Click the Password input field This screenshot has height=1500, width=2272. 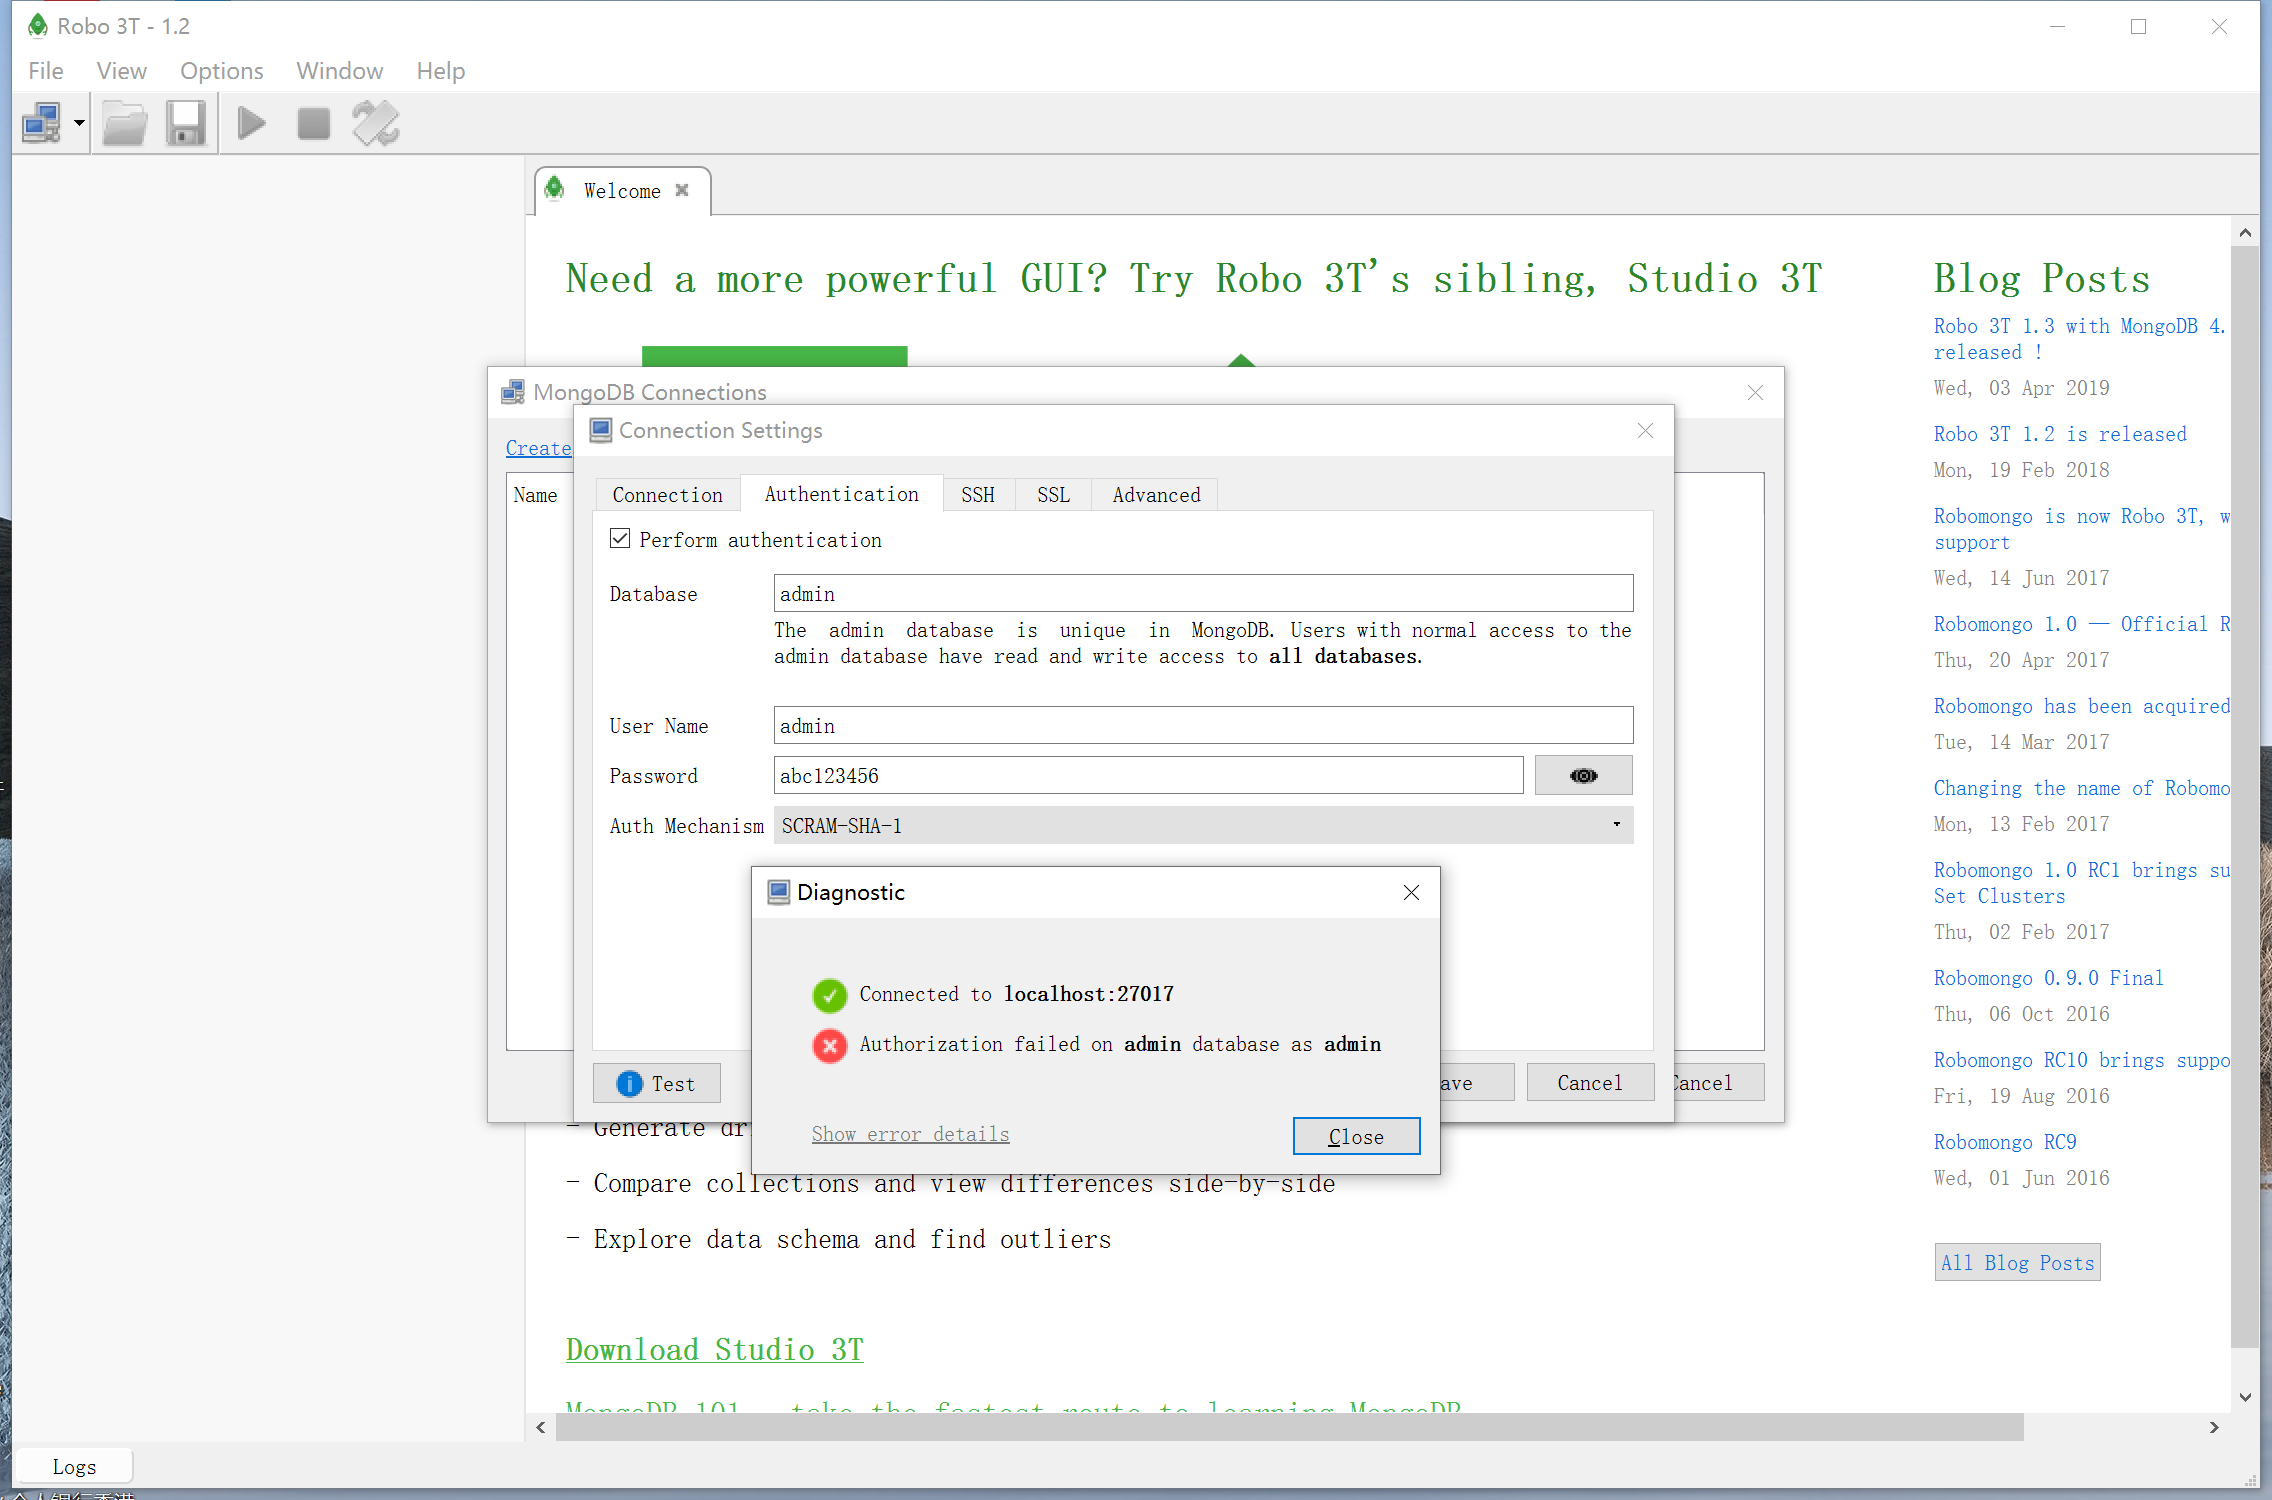1147,776
